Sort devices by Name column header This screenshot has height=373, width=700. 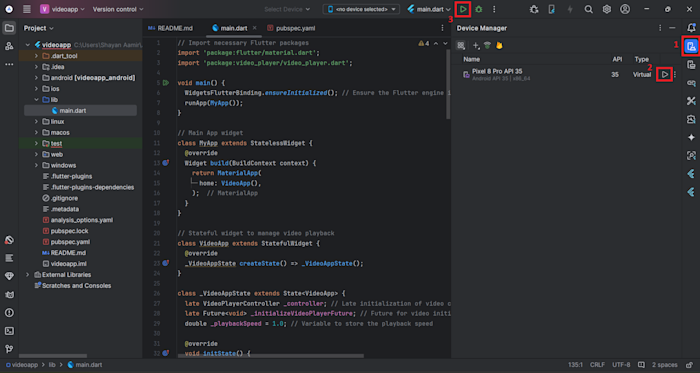tap(471, 59)
